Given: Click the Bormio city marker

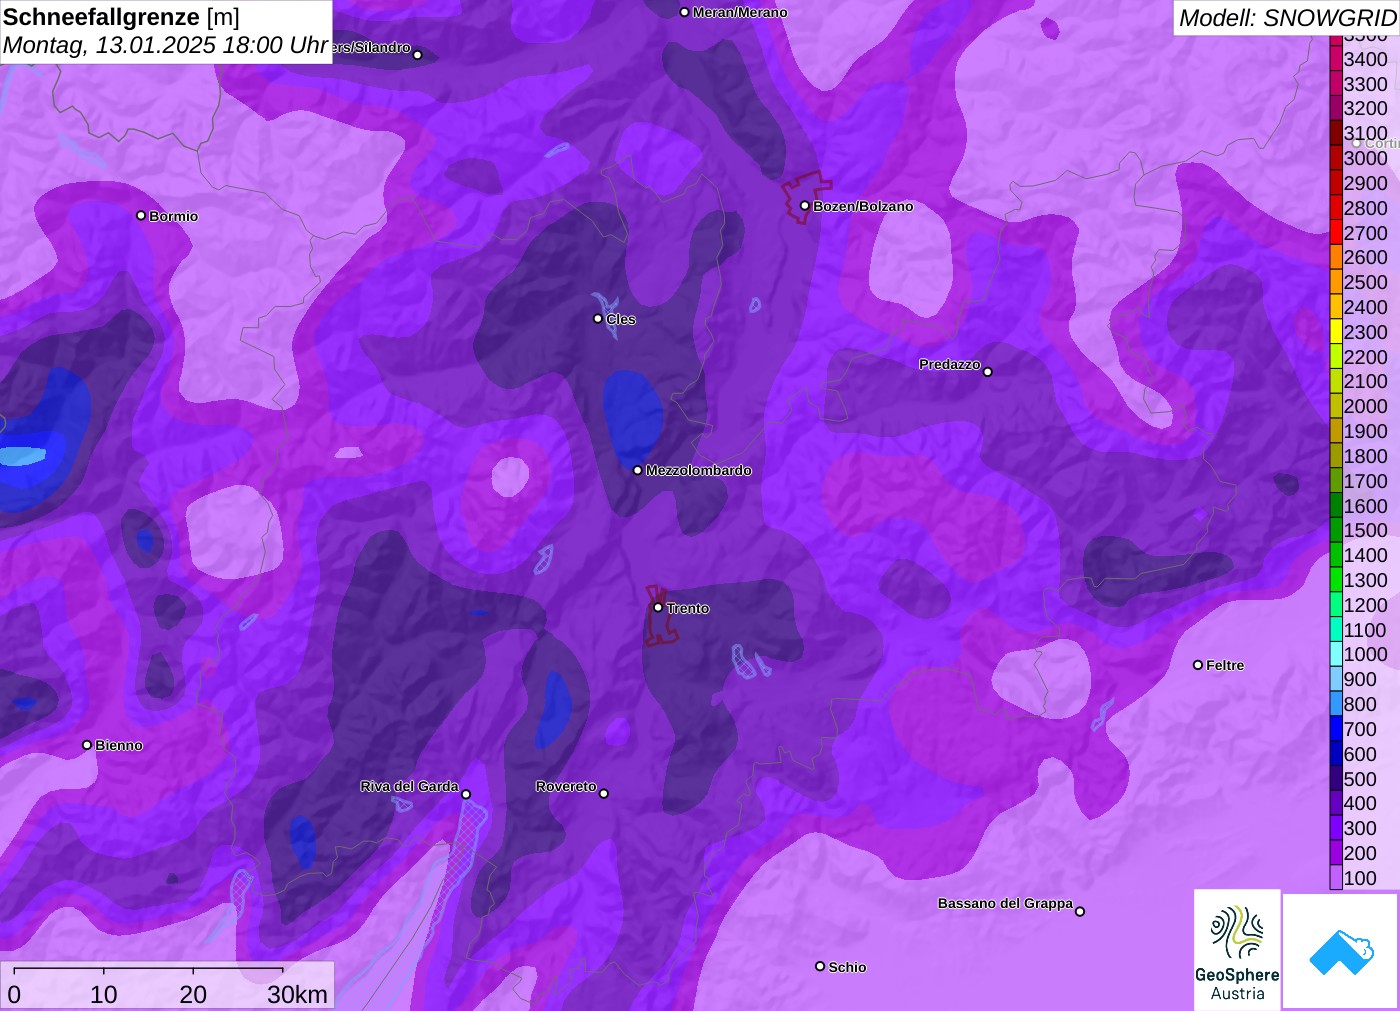Looking at the screenshot, I should (x=141, y=215).
